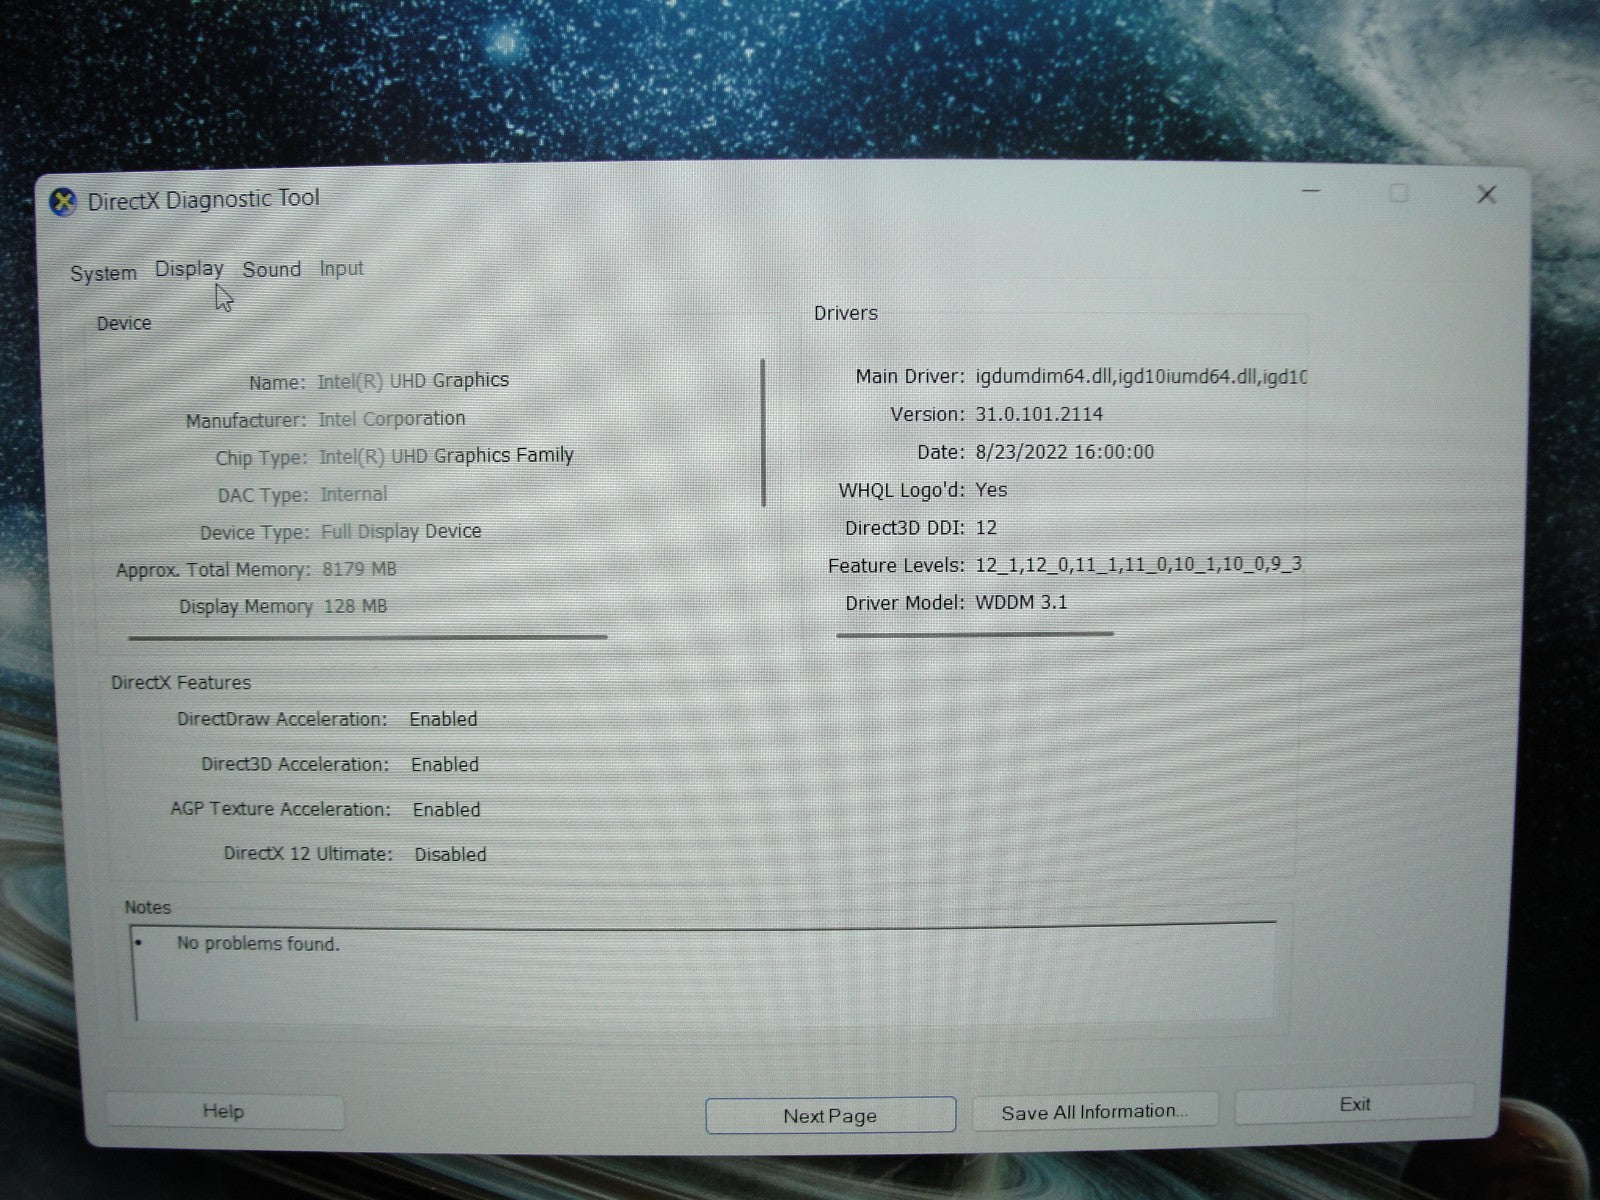Click the DirectX 12 Ultimate Disabled status
Image resolution: width=1600 pixels, height=1200 pixels.
tap(450, 854)
